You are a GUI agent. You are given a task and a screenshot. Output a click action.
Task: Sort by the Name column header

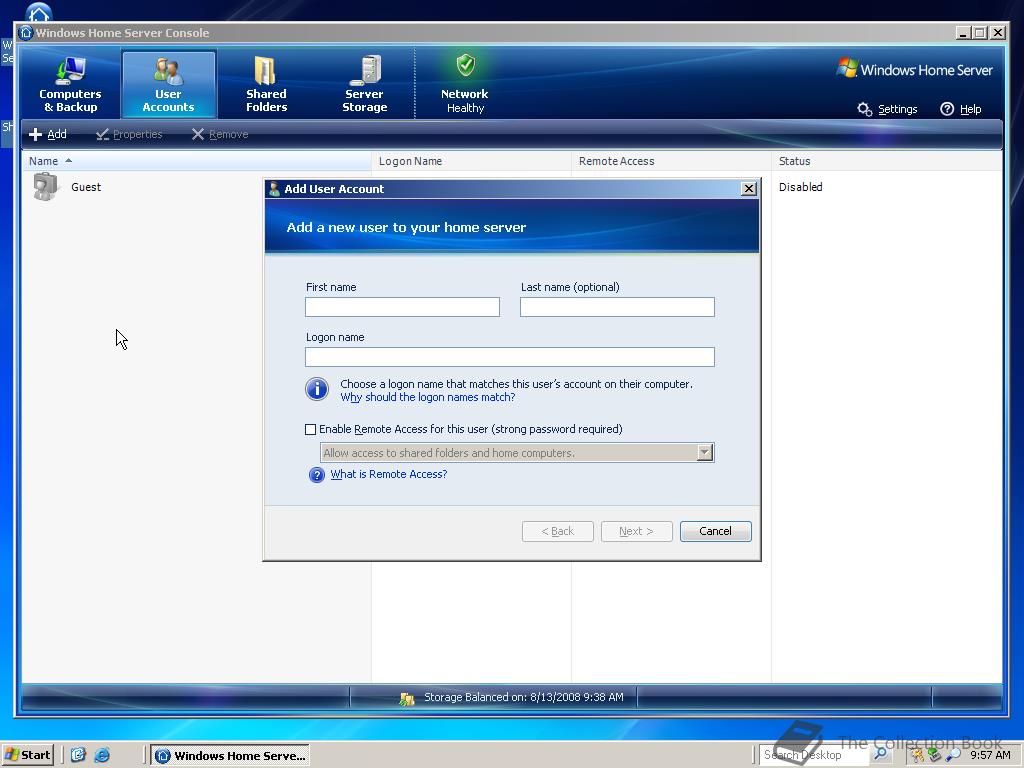(x=196, y=161)
